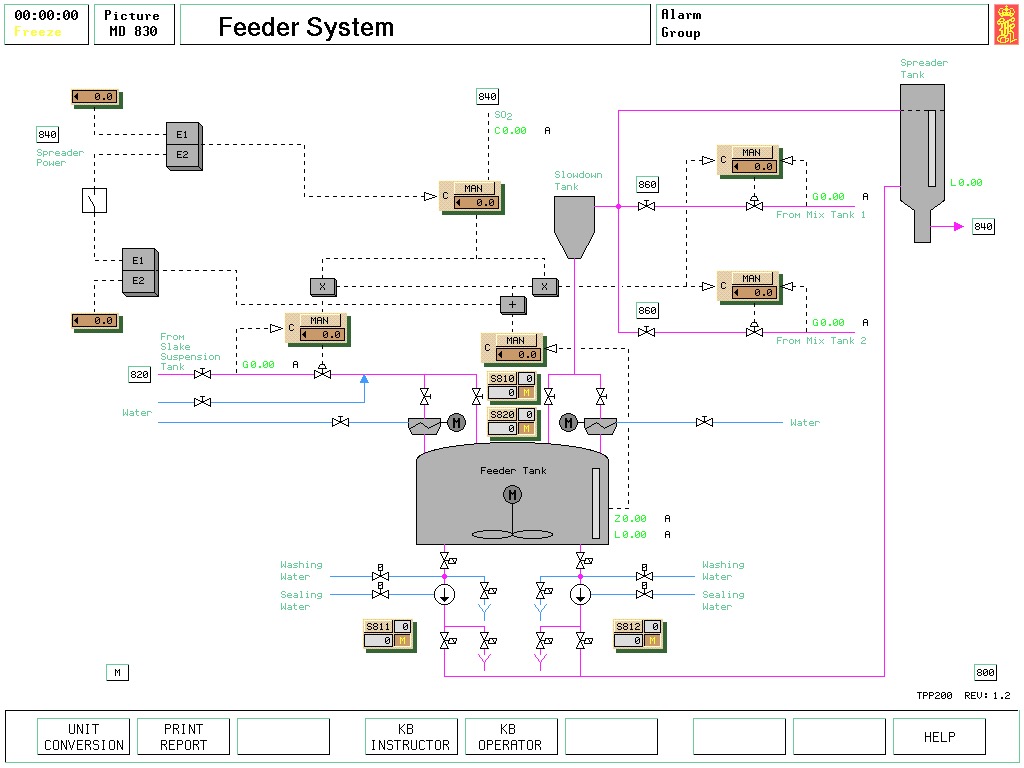Click the right feeder pump symbol
The width and height of the screenshot is (1024, 768).
(x=581, y=594)
